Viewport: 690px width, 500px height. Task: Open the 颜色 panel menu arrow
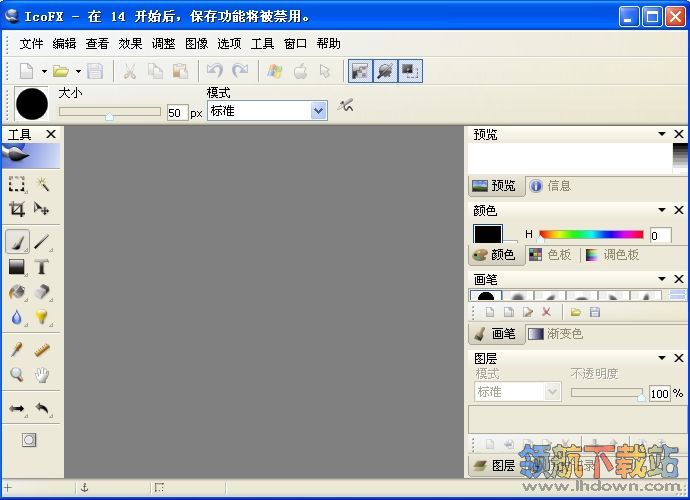click(662, 210)
